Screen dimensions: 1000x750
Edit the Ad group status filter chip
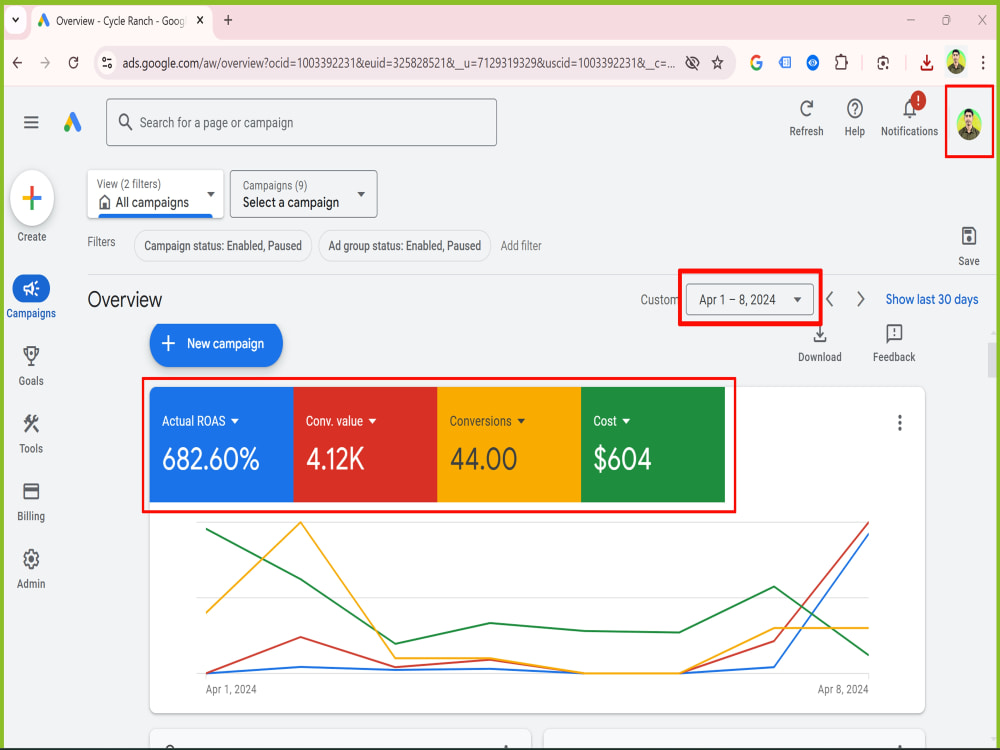tap(404, 246)
